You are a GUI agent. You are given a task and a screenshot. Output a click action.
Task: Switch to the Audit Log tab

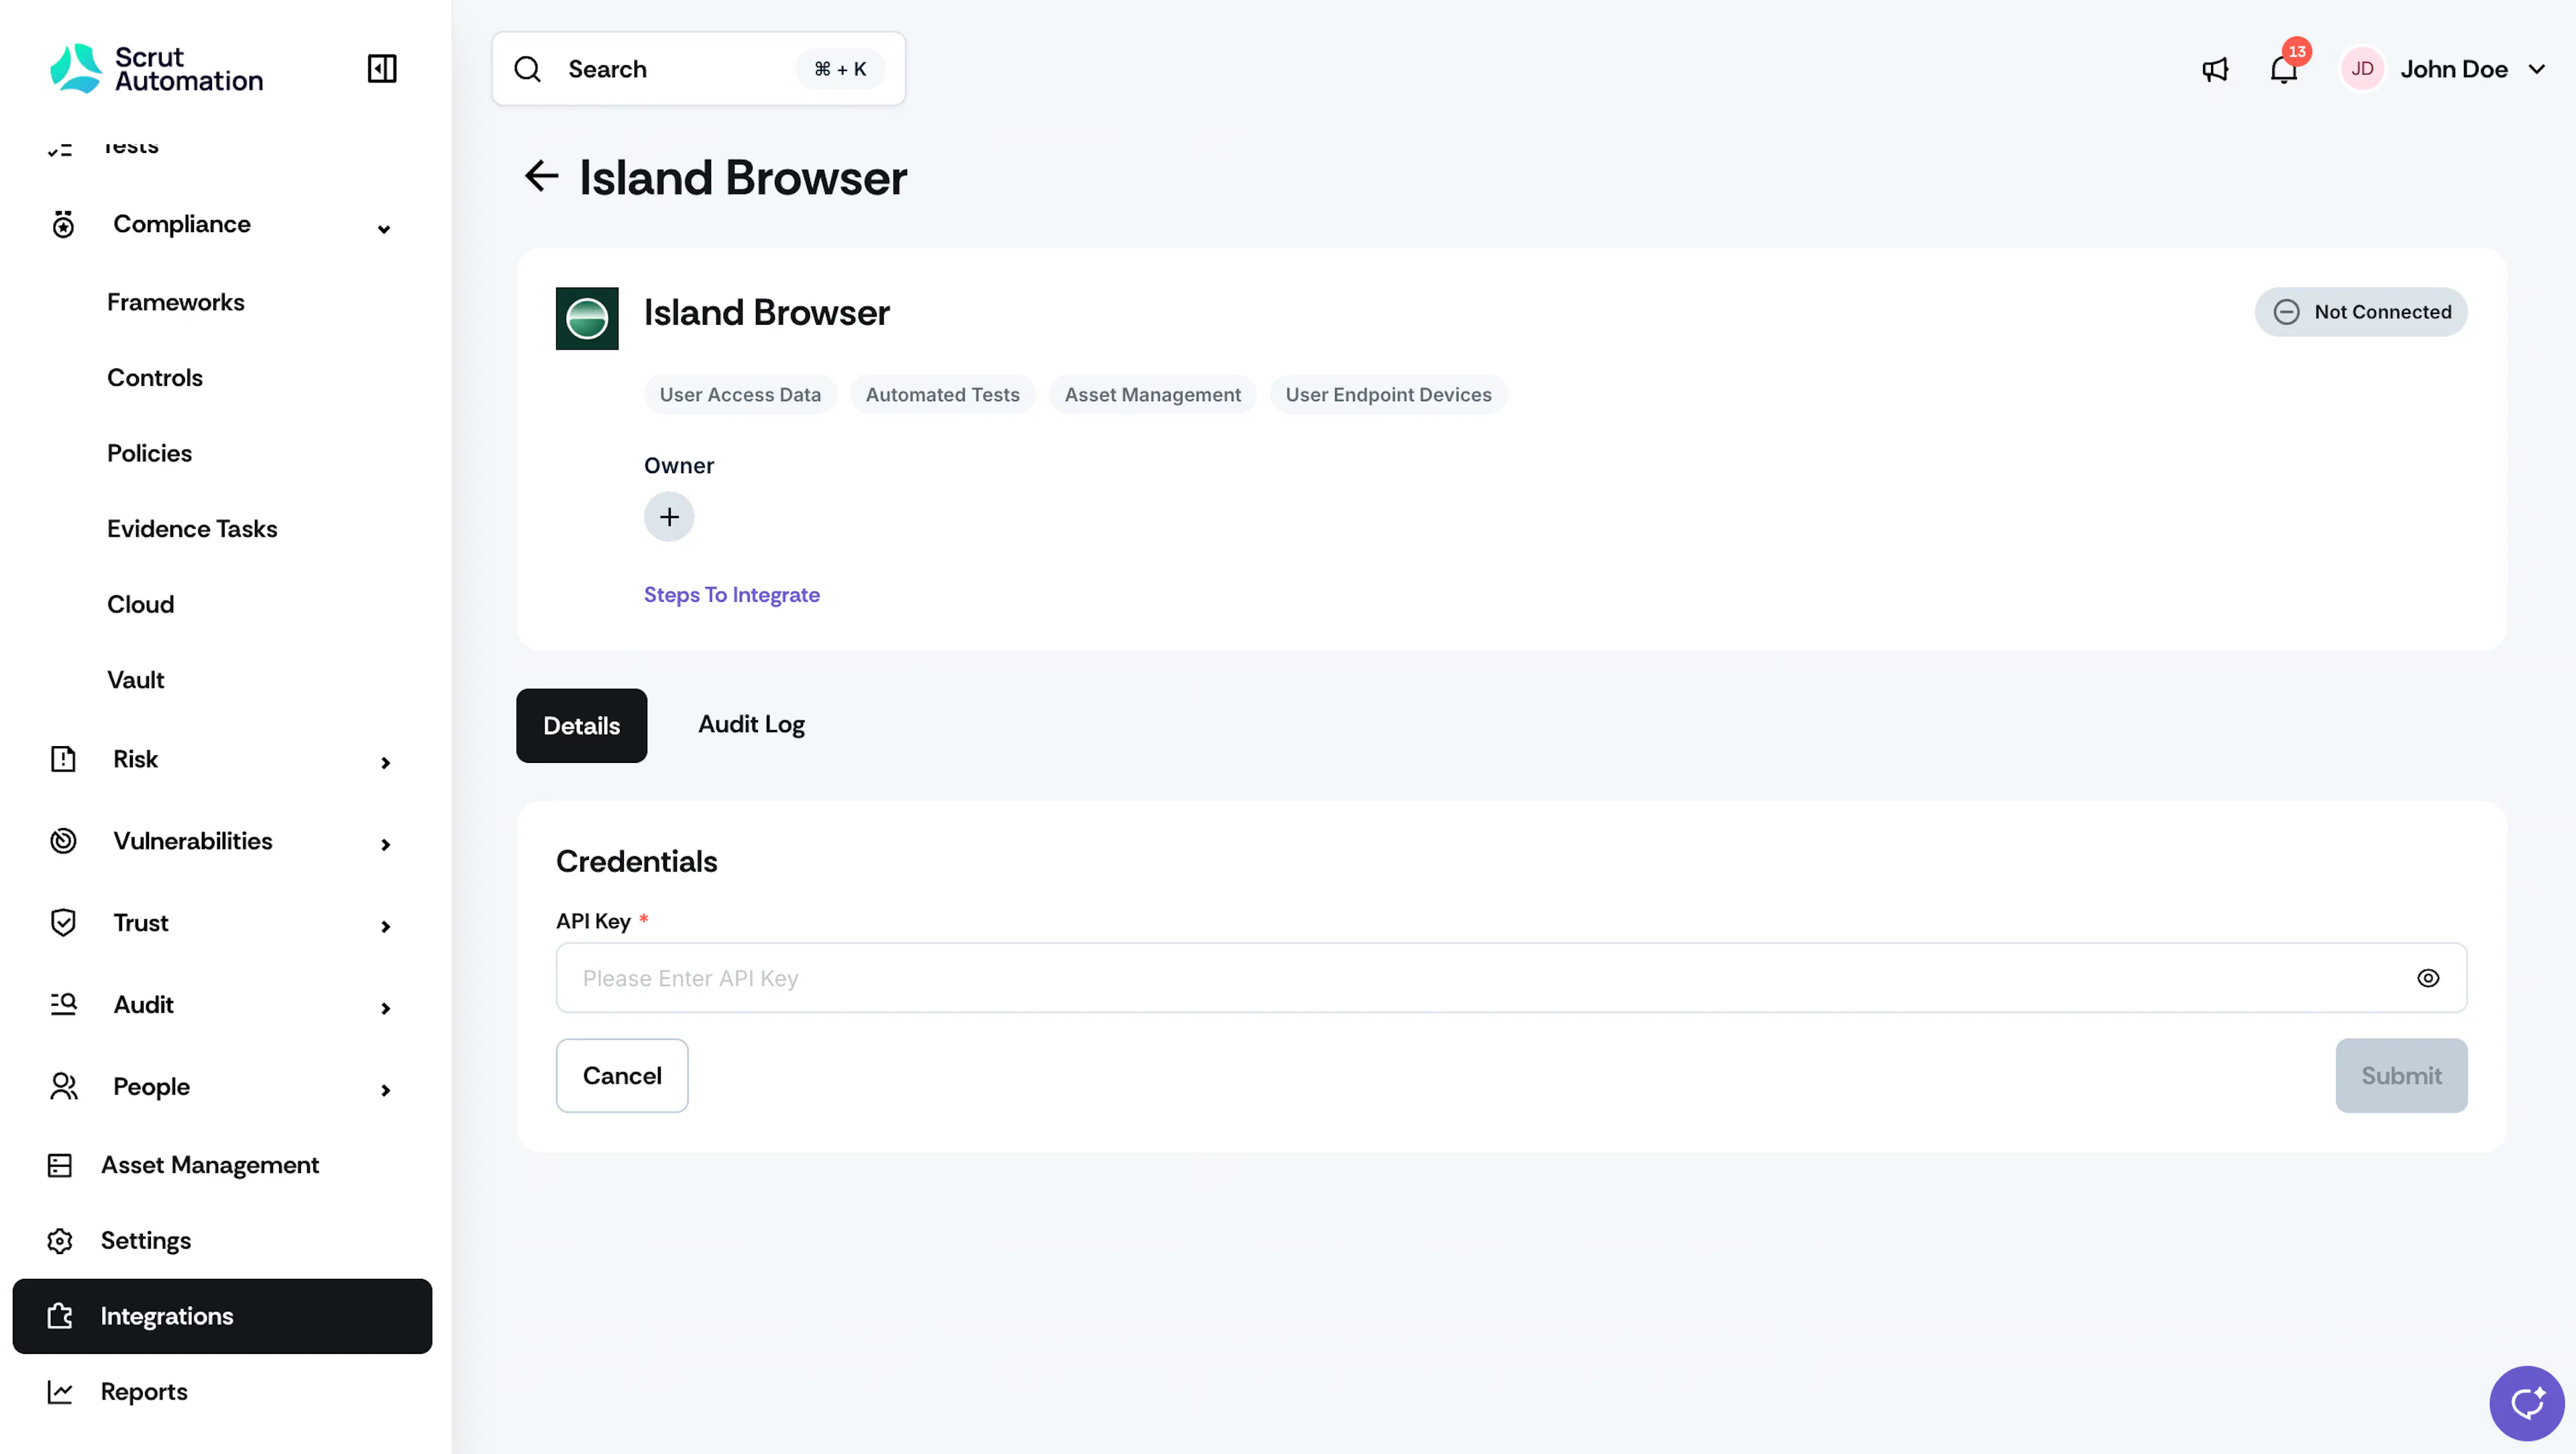point(751,725)
